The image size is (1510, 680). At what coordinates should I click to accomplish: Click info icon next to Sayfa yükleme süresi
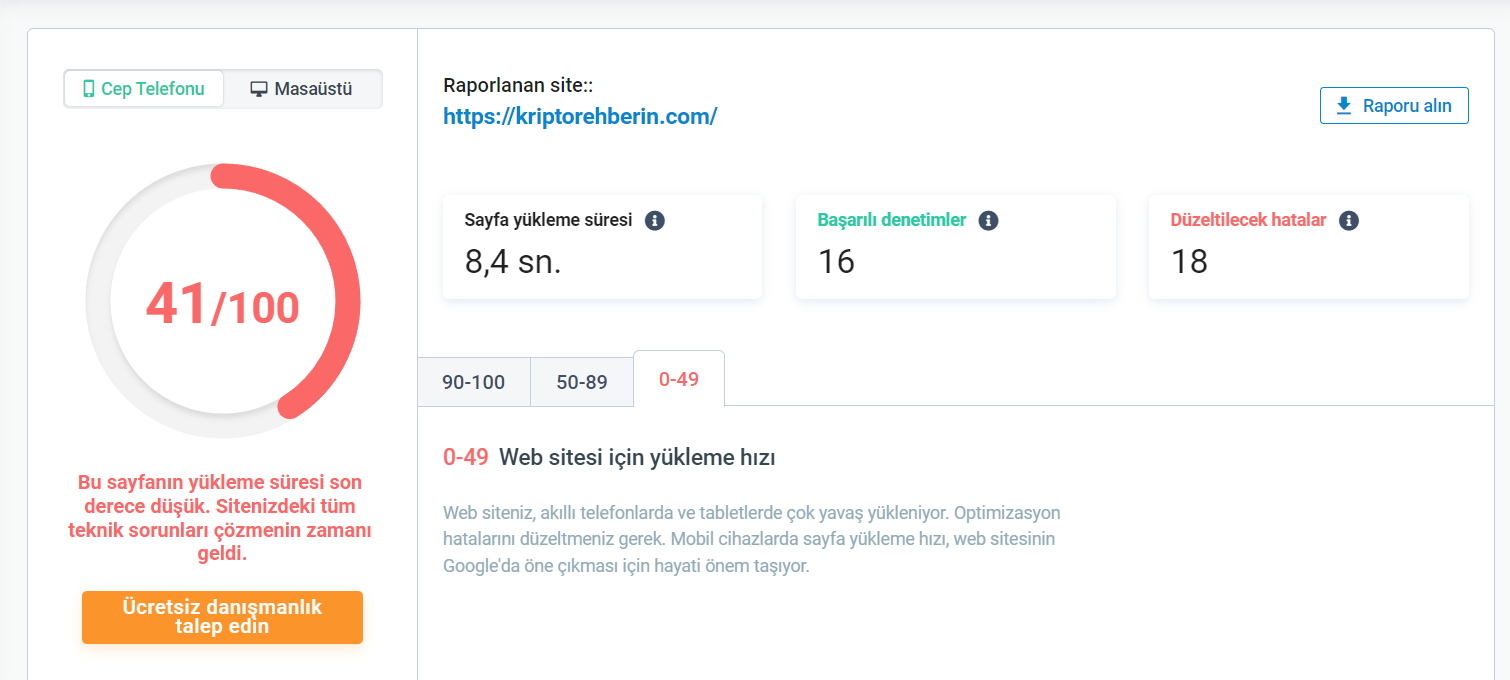(x=655, y=220)
